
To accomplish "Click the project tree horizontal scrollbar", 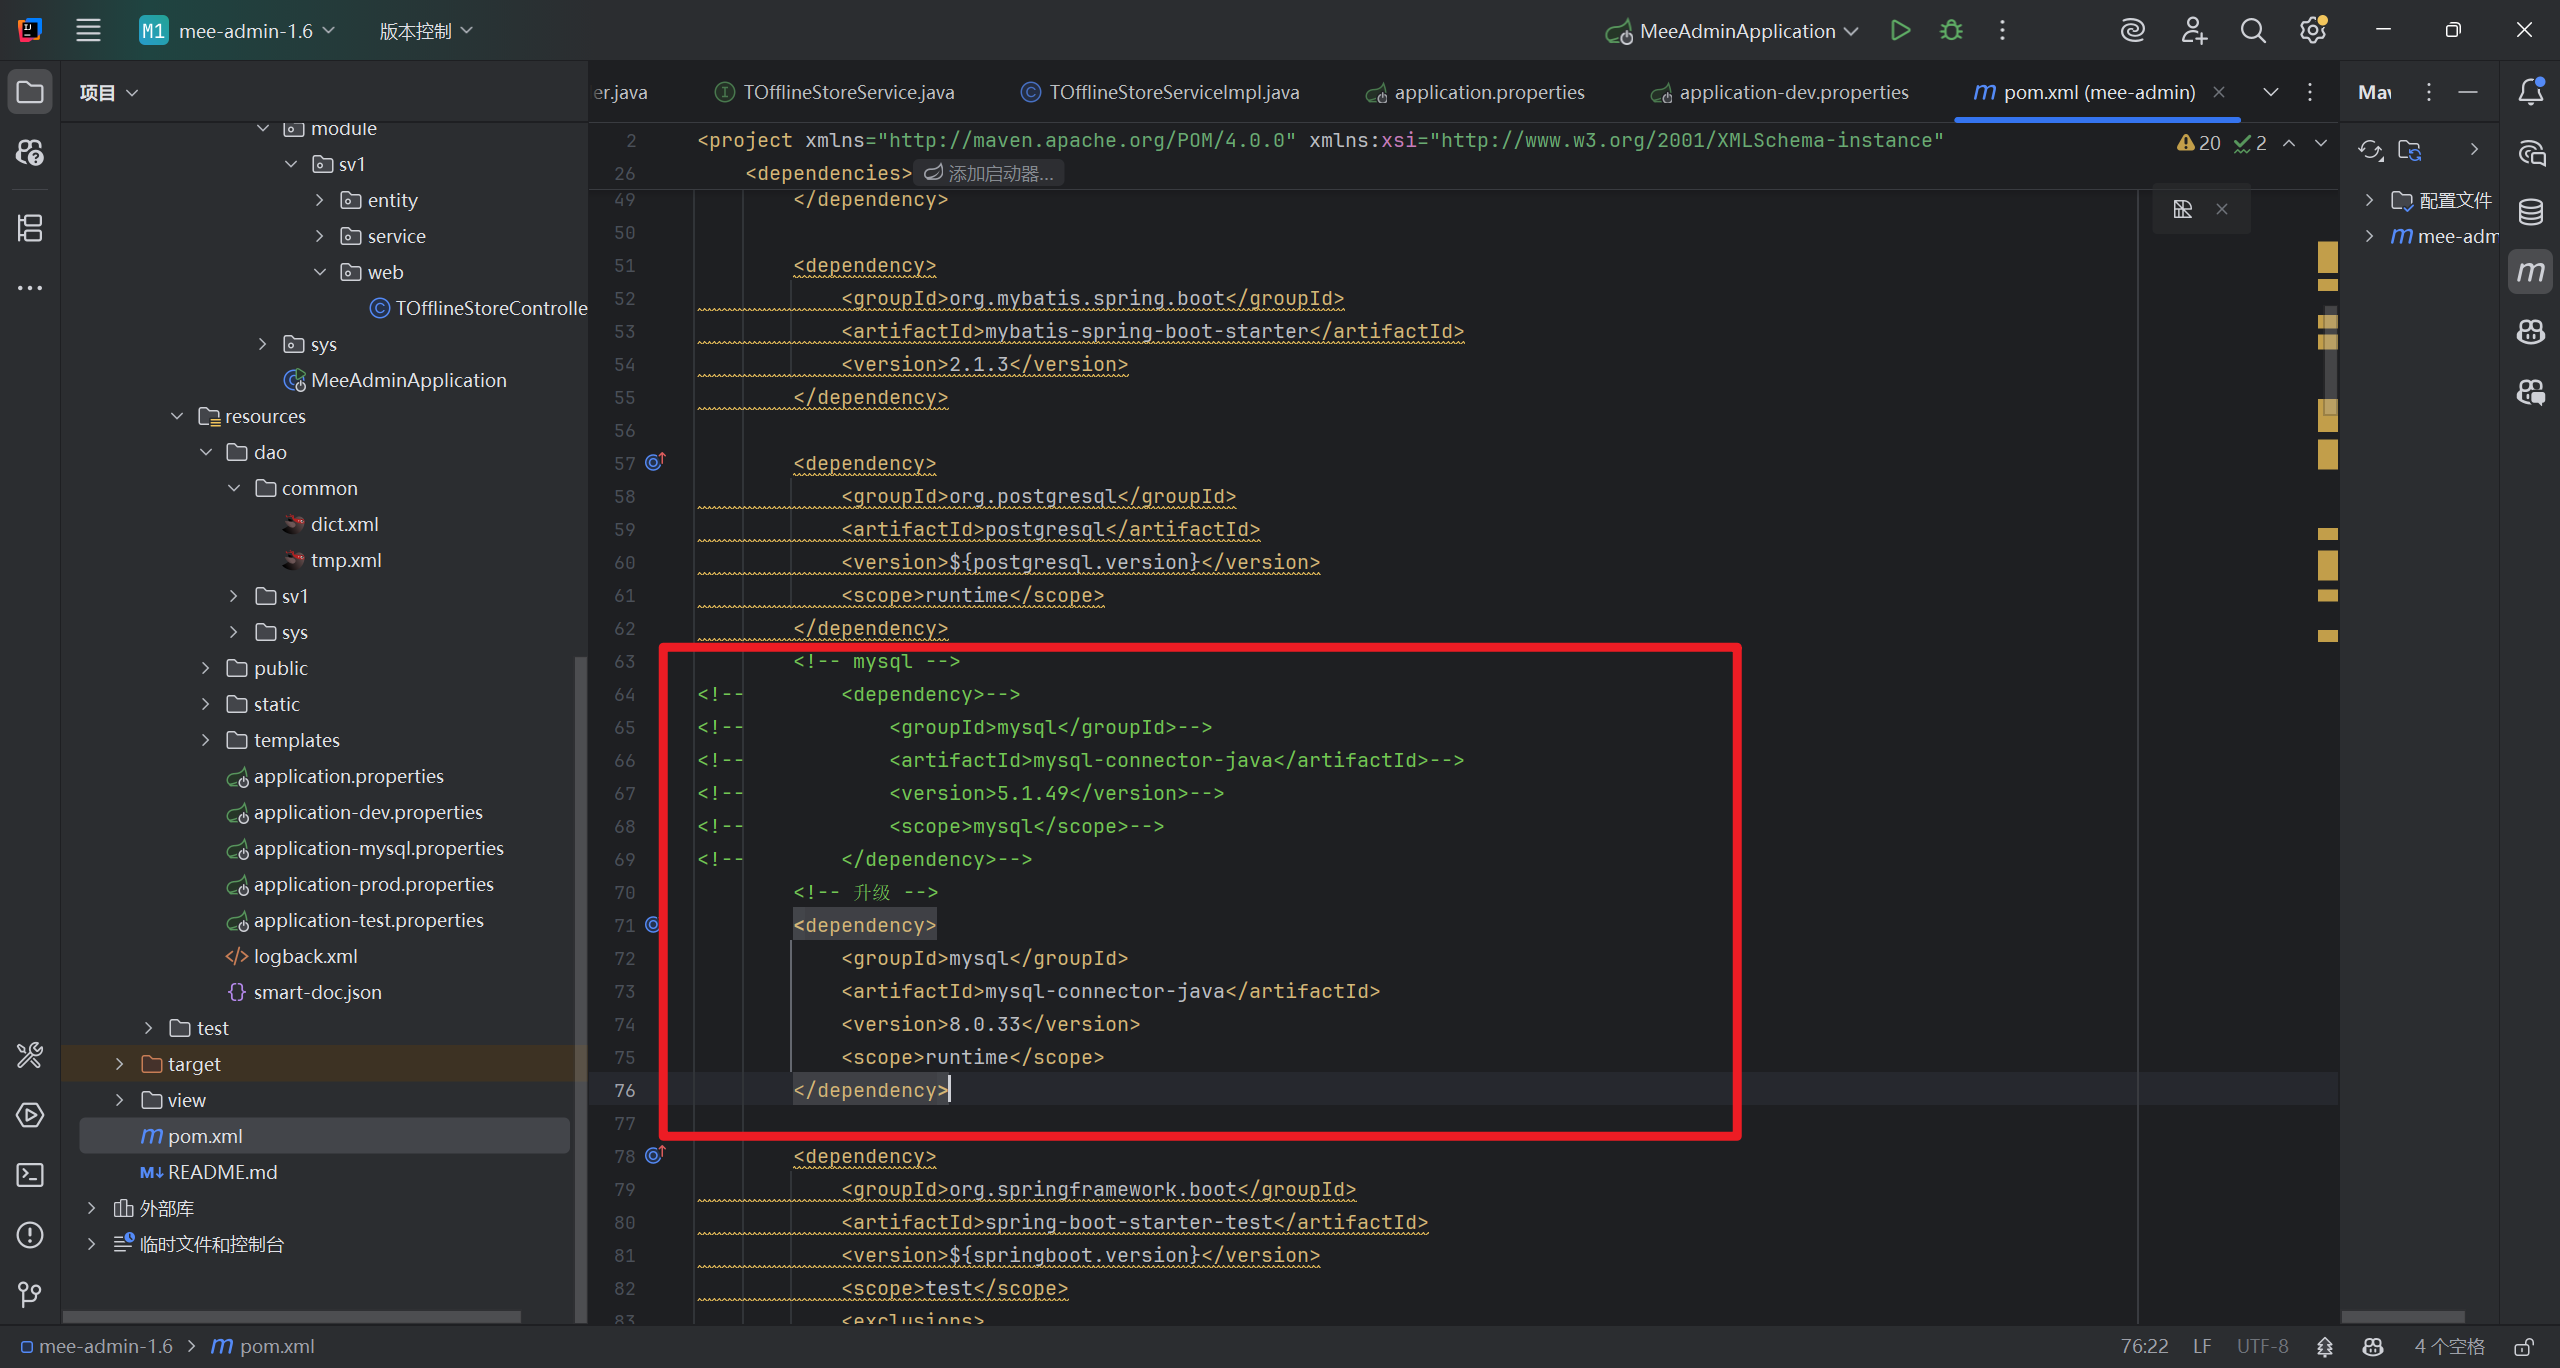I will click(292, 1317).
